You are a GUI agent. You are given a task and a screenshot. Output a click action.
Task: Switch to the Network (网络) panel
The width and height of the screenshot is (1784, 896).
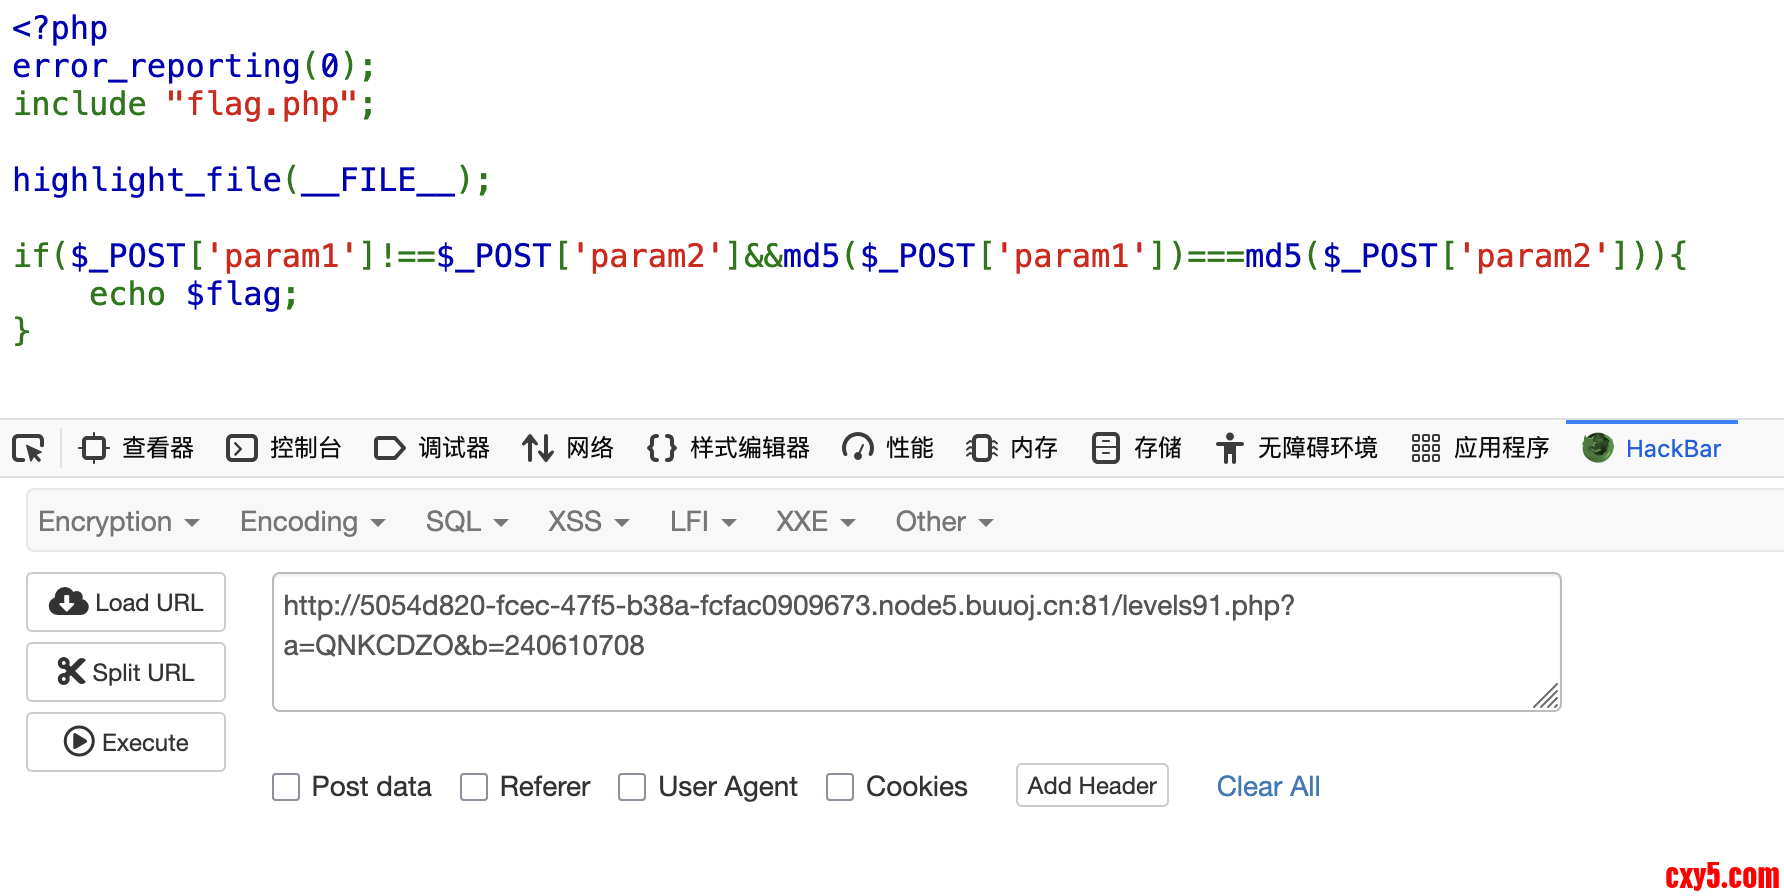568,448
